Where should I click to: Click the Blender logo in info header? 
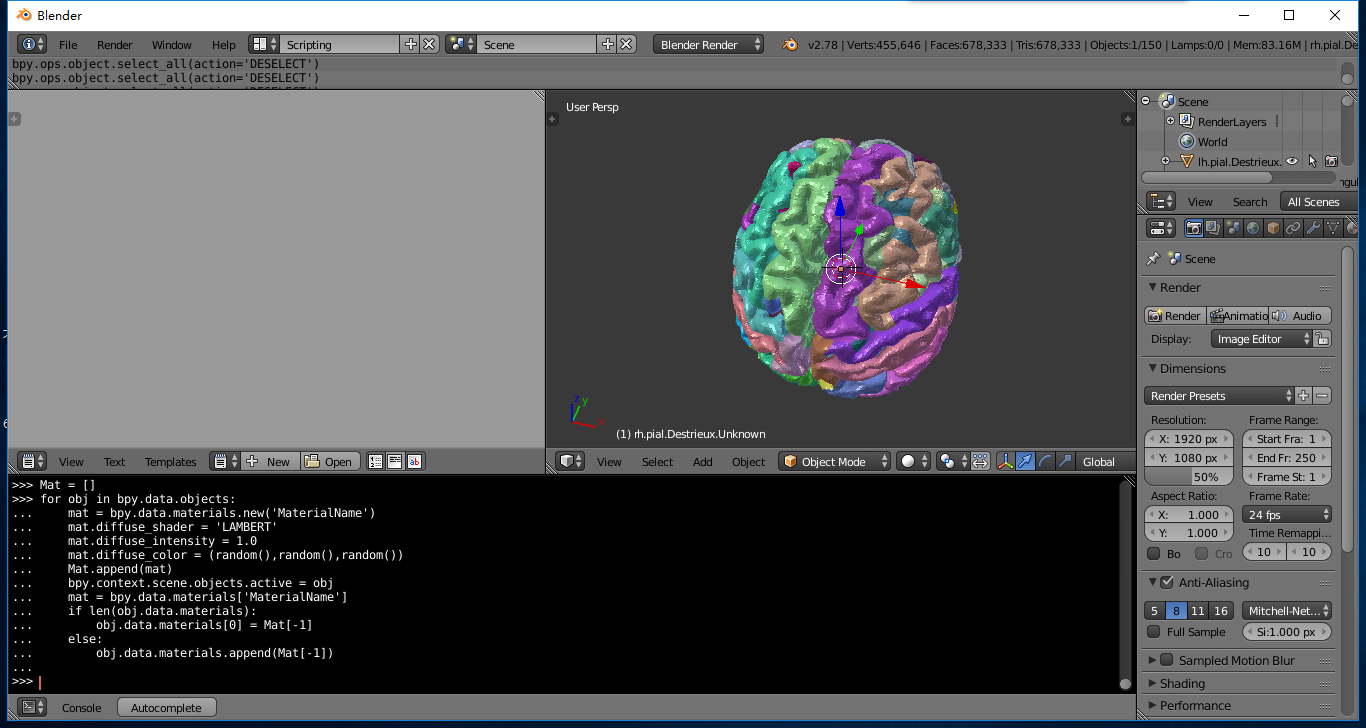791,44
